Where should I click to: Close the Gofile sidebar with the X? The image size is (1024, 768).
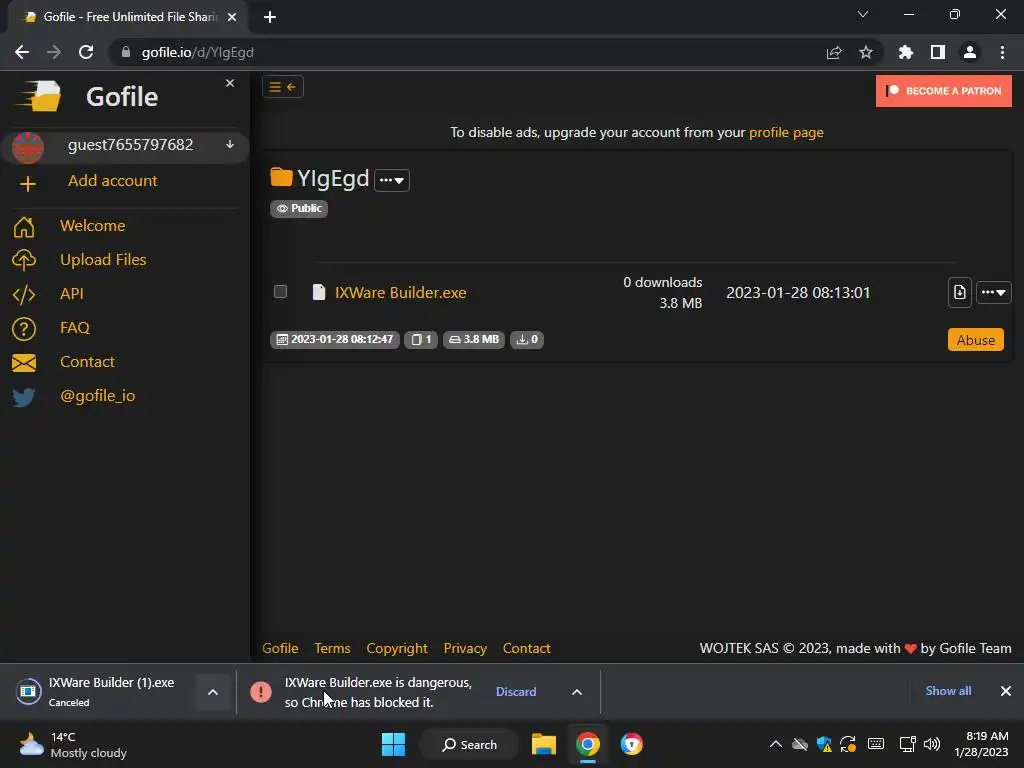[x=230, y=83]
